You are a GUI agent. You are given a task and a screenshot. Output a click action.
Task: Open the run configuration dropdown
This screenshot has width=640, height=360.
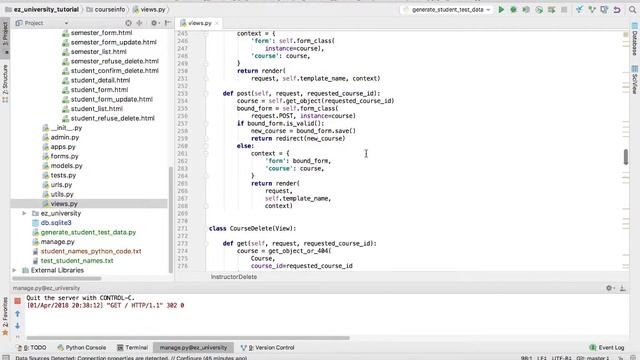[x=447, y=9]
